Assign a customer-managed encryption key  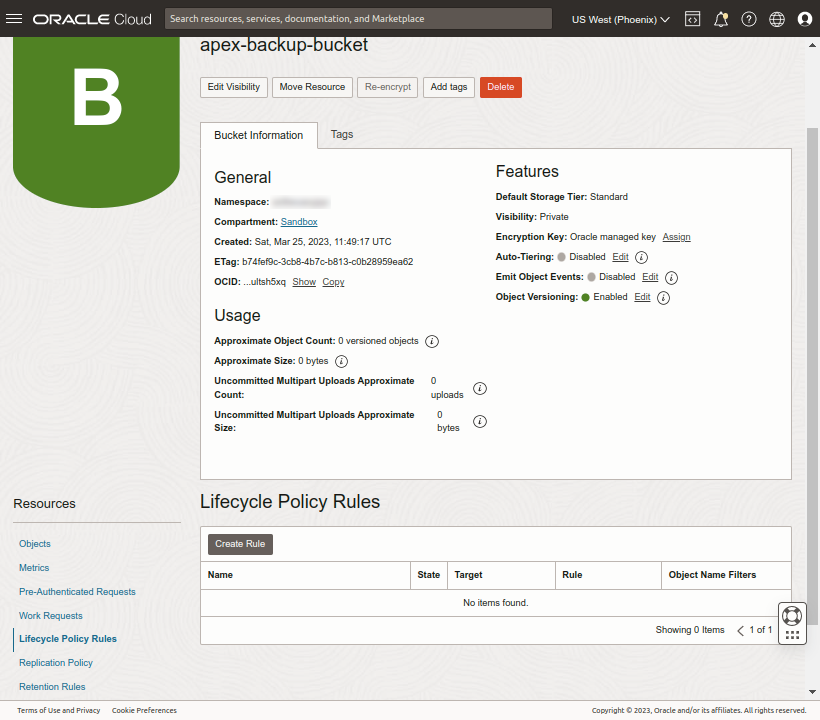[x=676, y=237]
